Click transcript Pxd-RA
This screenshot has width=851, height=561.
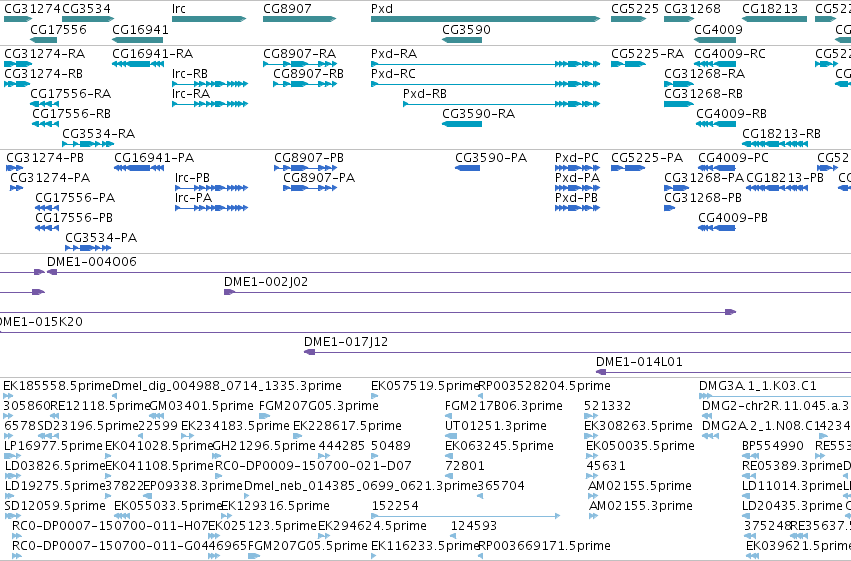tap(485, 64)
